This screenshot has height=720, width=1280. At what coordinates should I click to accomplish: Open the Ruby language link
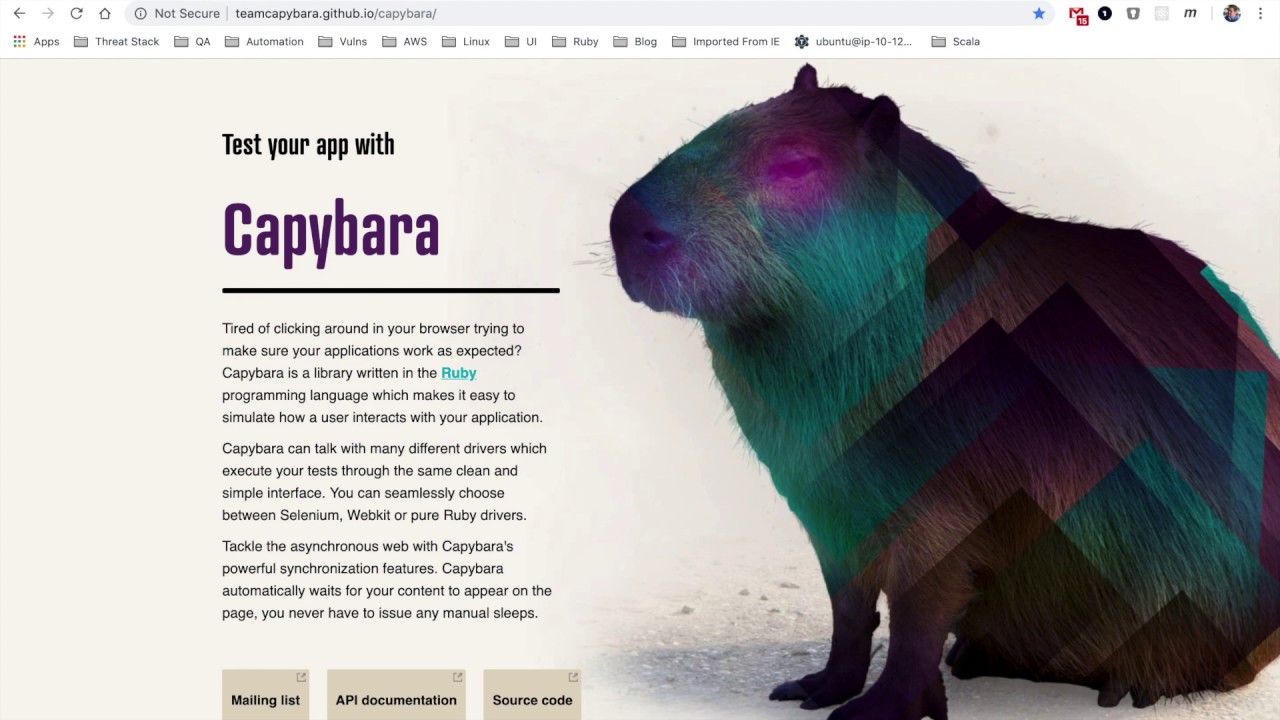(458, 372)
